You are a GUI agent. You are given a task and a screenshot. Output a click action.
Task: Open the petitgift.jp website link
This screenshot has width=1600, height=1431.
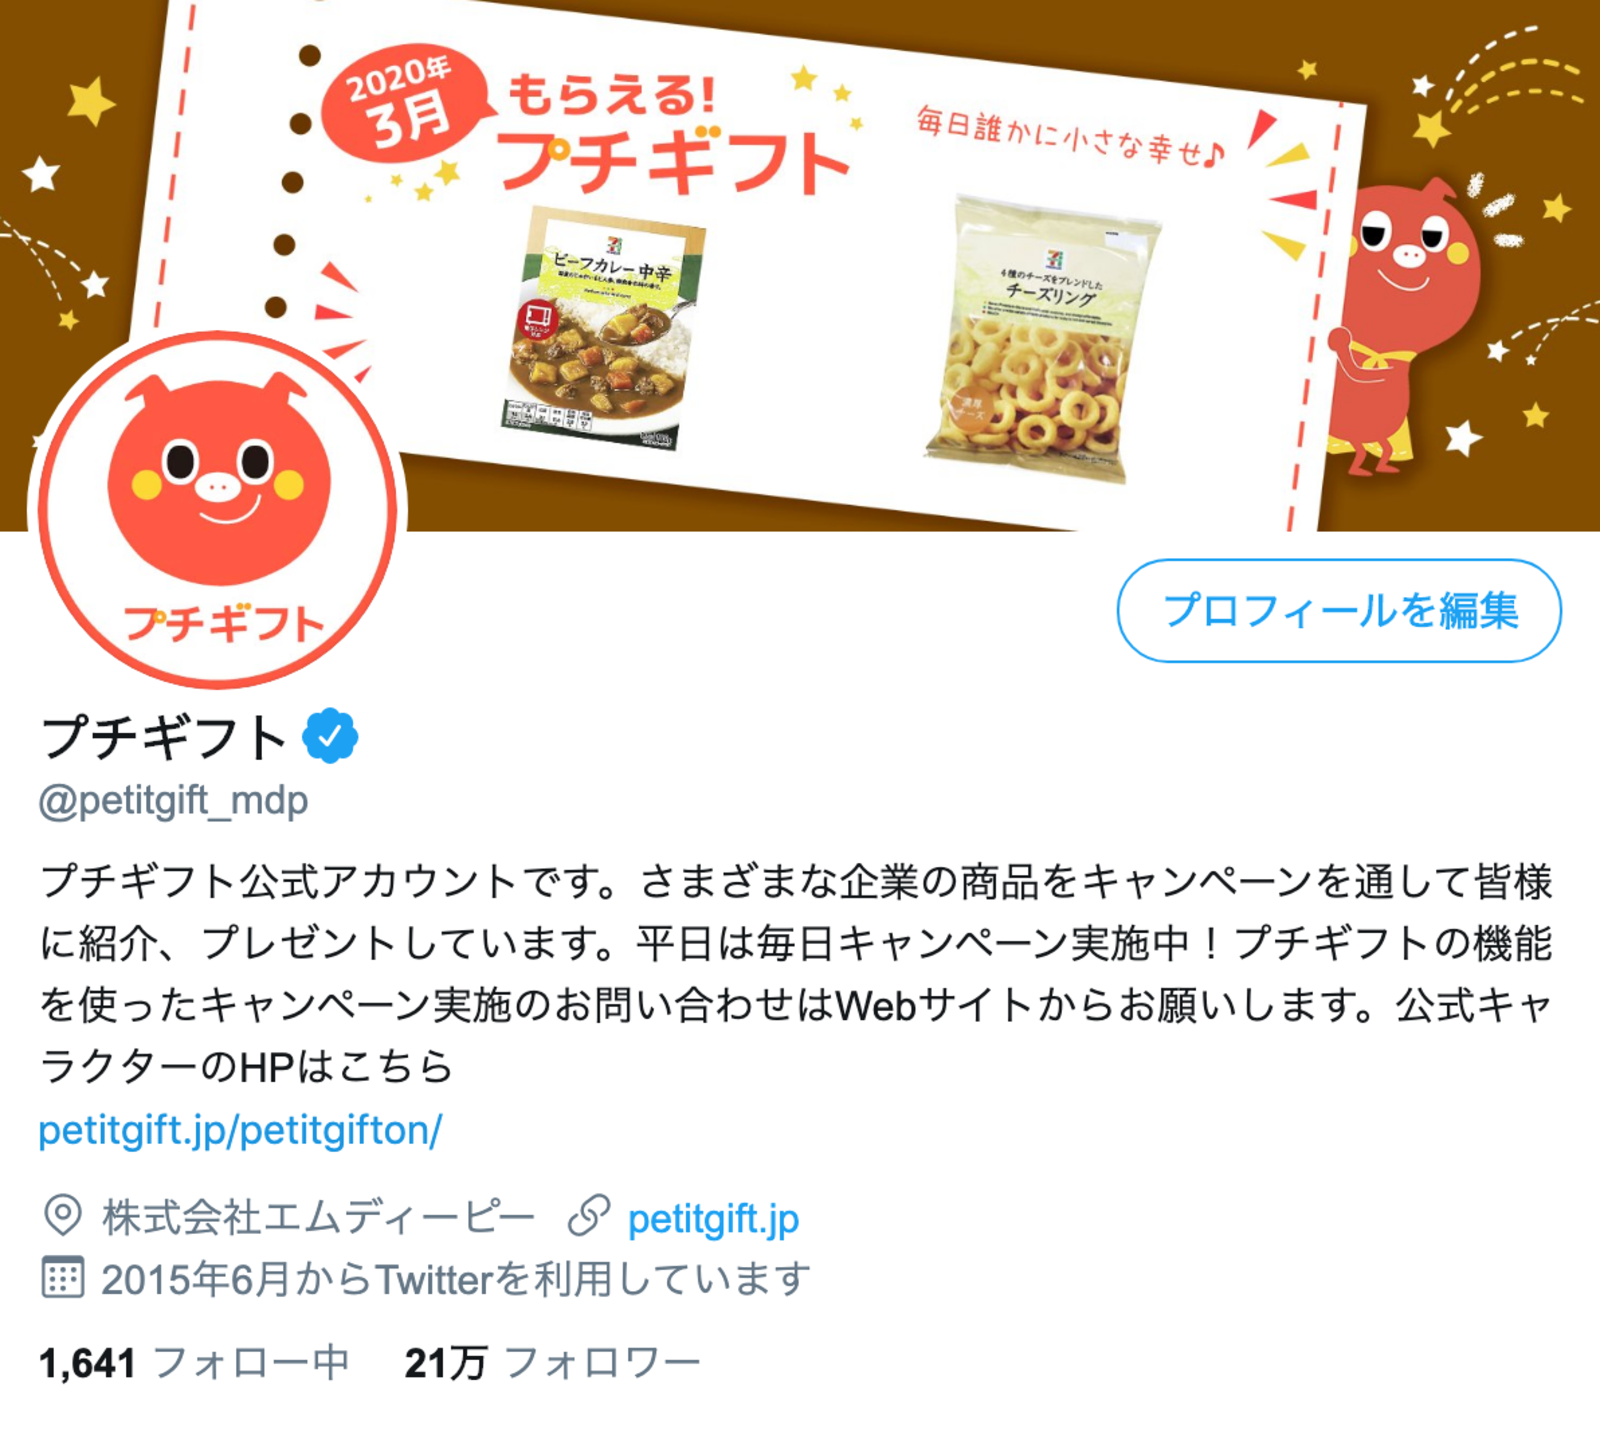pos(713,1218)
